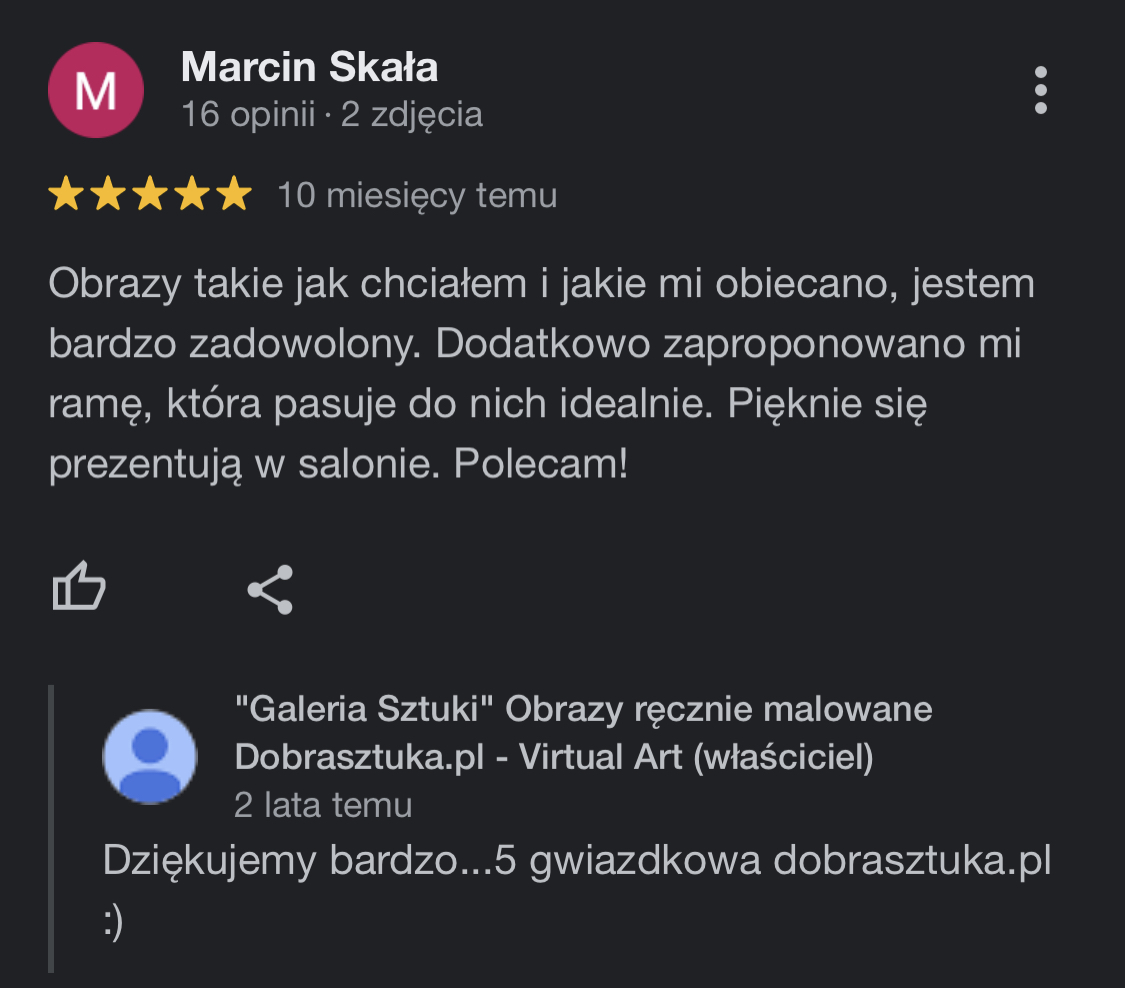The image size is (1125, 988).
Task: Open Marcin Skała's profile via name
Action: coord(309,68)
